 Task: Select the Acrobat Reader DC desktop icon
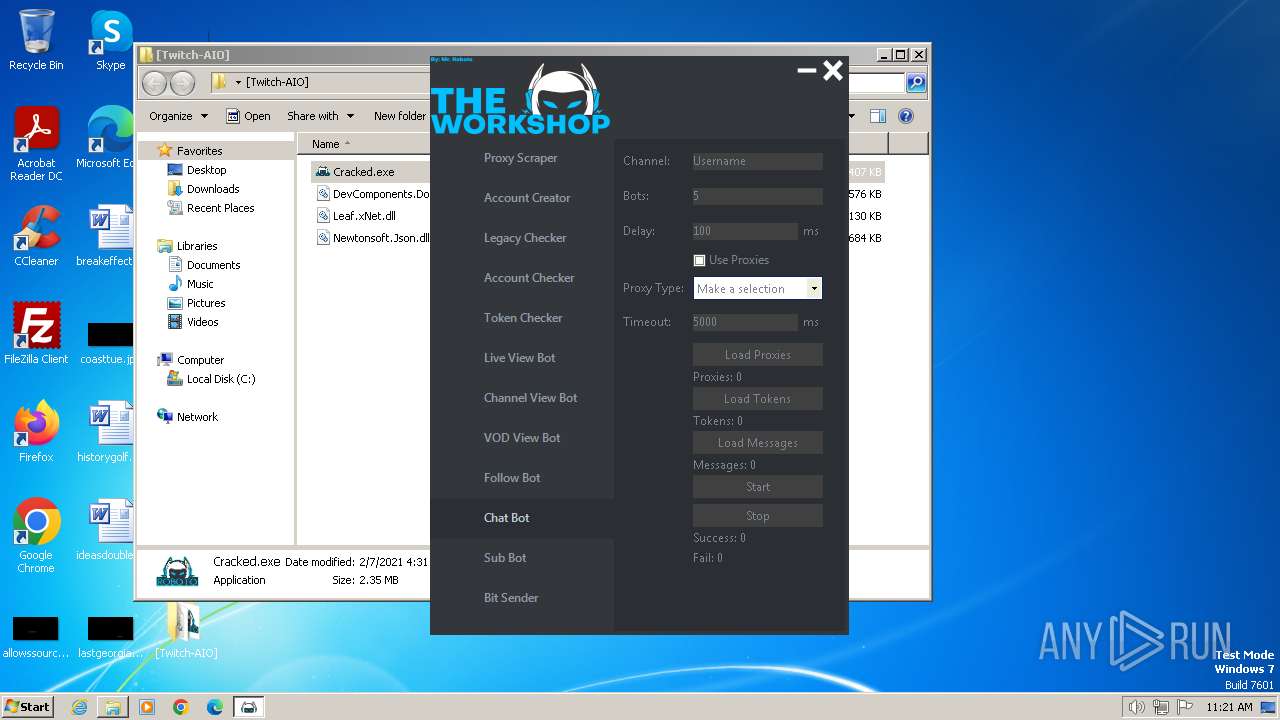[x=36, y=145]
